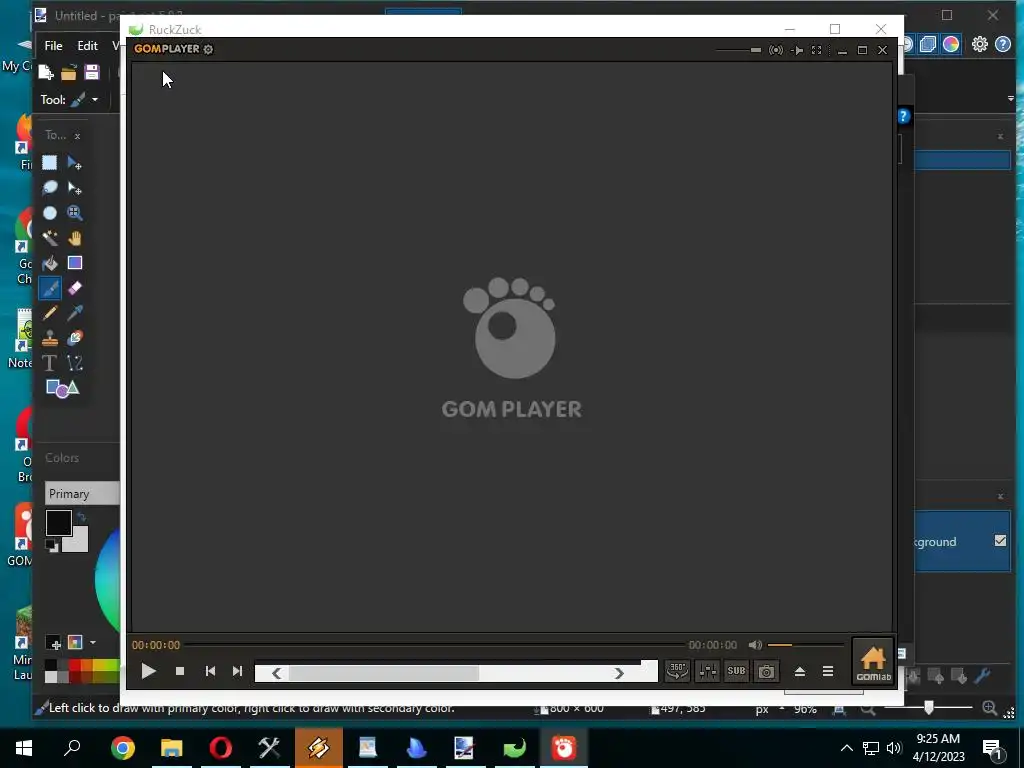The width and height of the screenshot is (1024, 768).
Task: Expand the Tool chooser dropdown
Action: coord(95,99)
